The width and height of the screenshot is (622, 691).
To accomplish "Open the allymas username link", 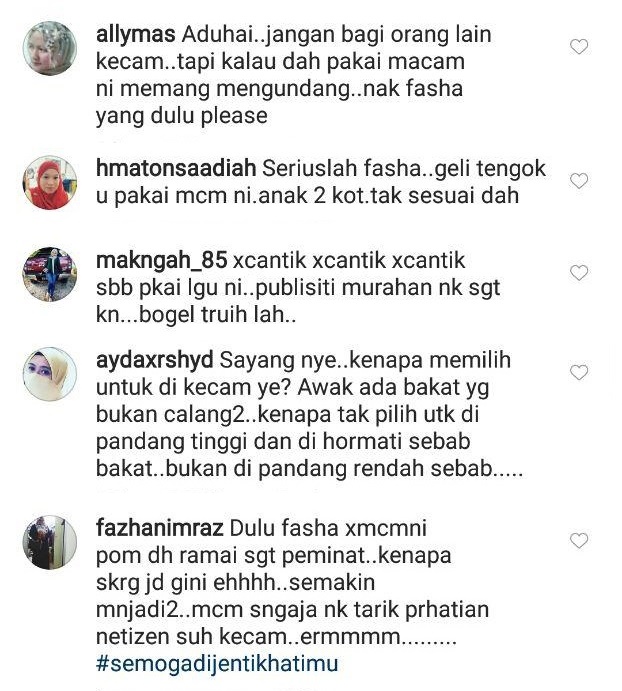I will [136, 35].
